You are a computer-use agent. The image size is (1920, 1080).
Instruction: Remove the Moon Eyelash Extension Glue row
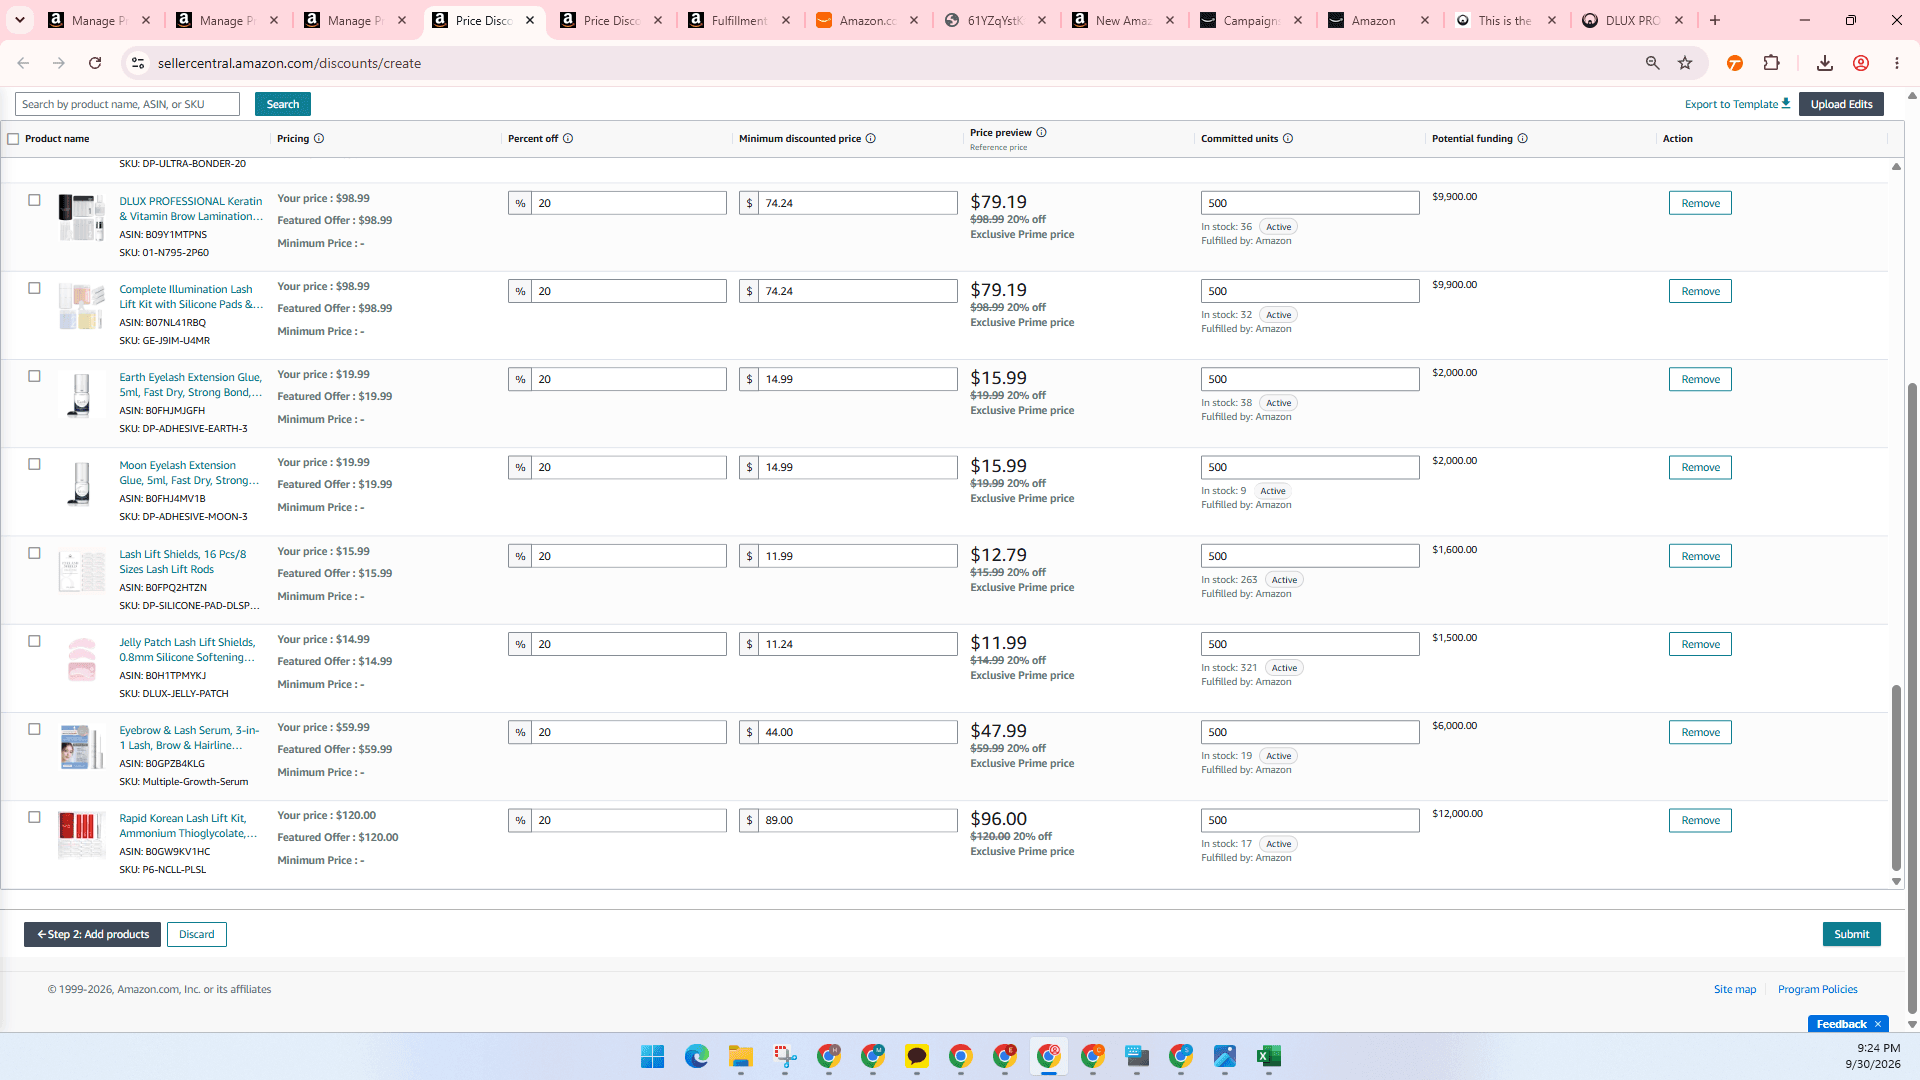pos(1700,467)
